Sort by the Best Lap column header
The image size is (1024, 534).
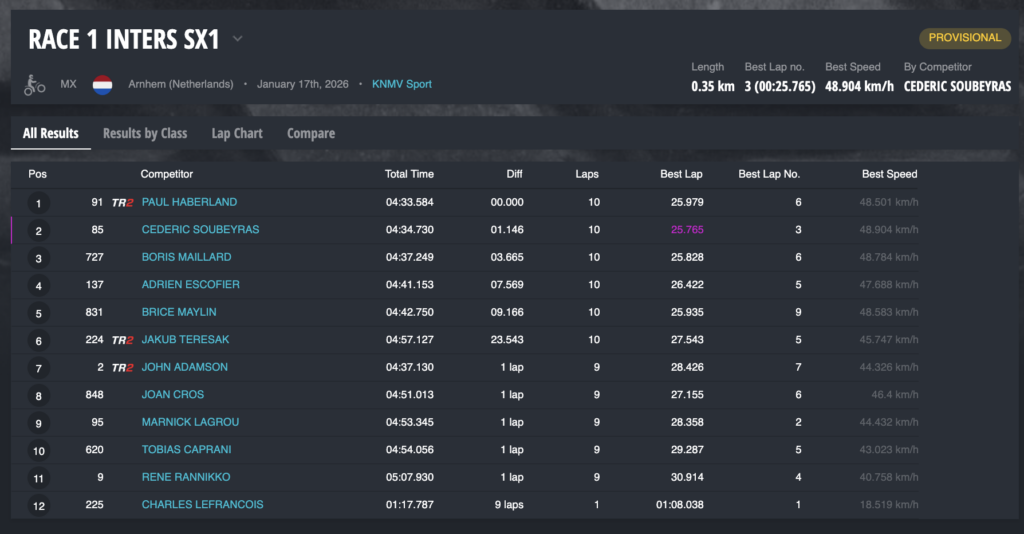681,174
